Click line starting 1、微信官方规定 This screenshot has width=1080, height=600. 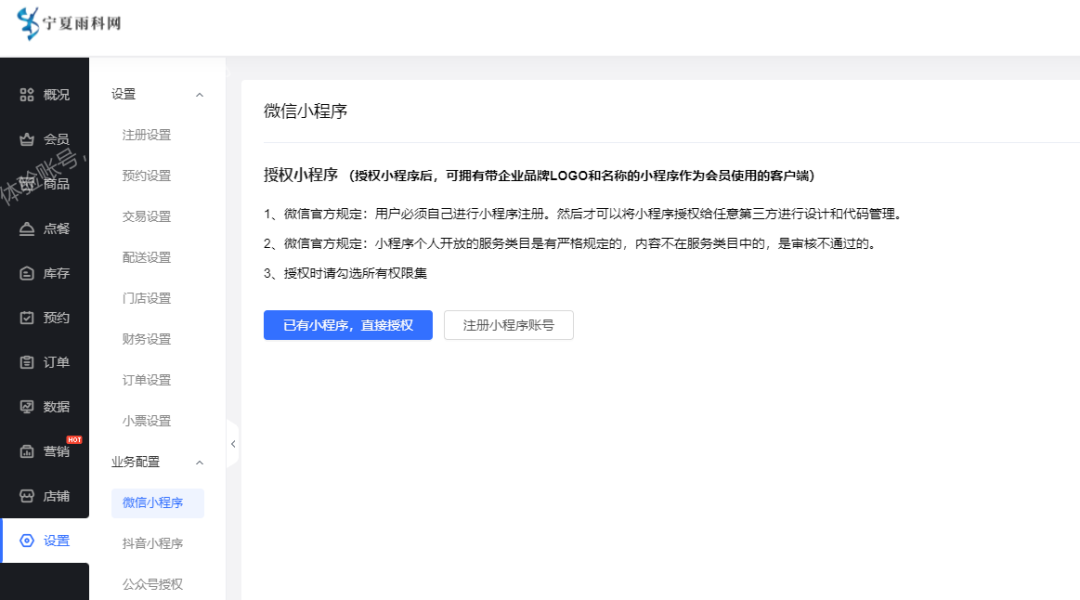[583, 214]
